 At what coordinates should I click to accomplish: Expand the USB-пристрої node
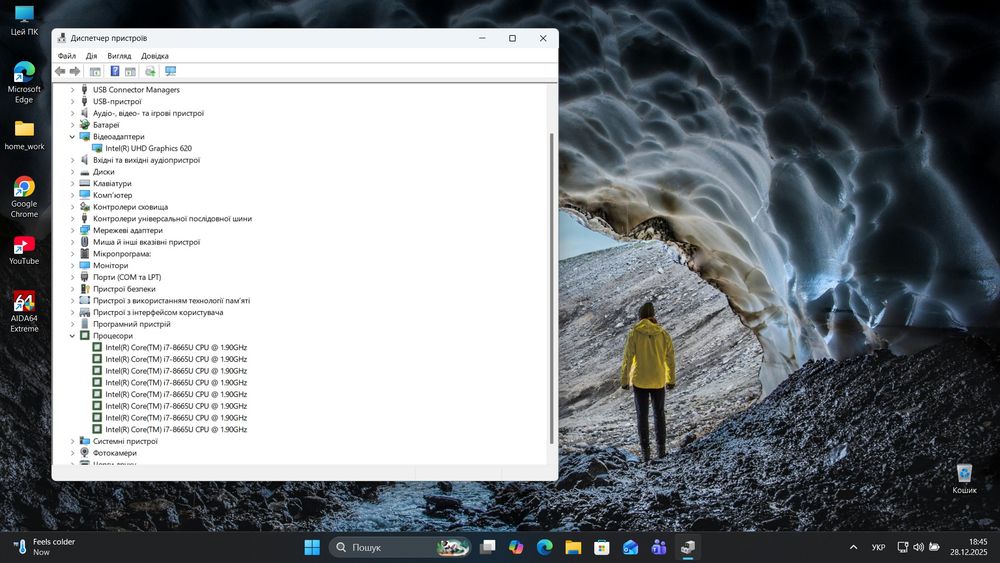pos(72,101)
